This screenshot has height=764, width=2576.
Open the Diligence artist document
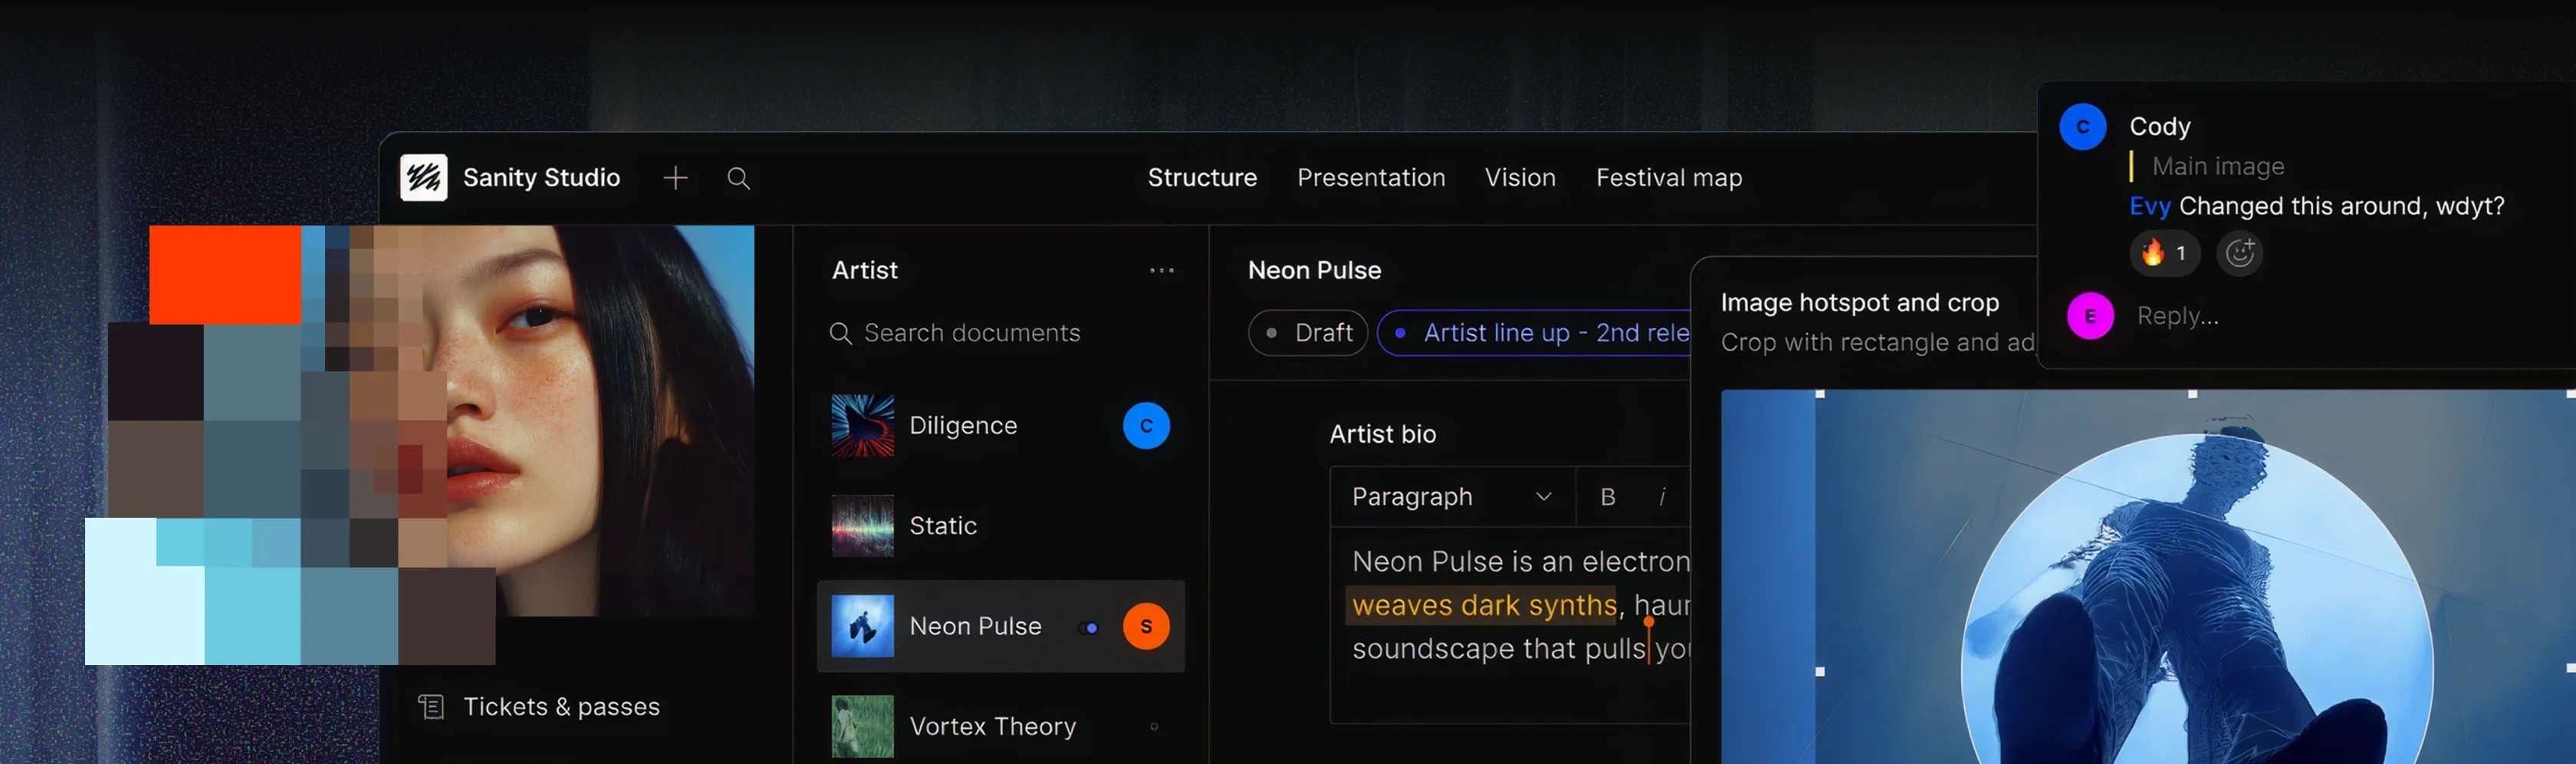(1001, 426)
